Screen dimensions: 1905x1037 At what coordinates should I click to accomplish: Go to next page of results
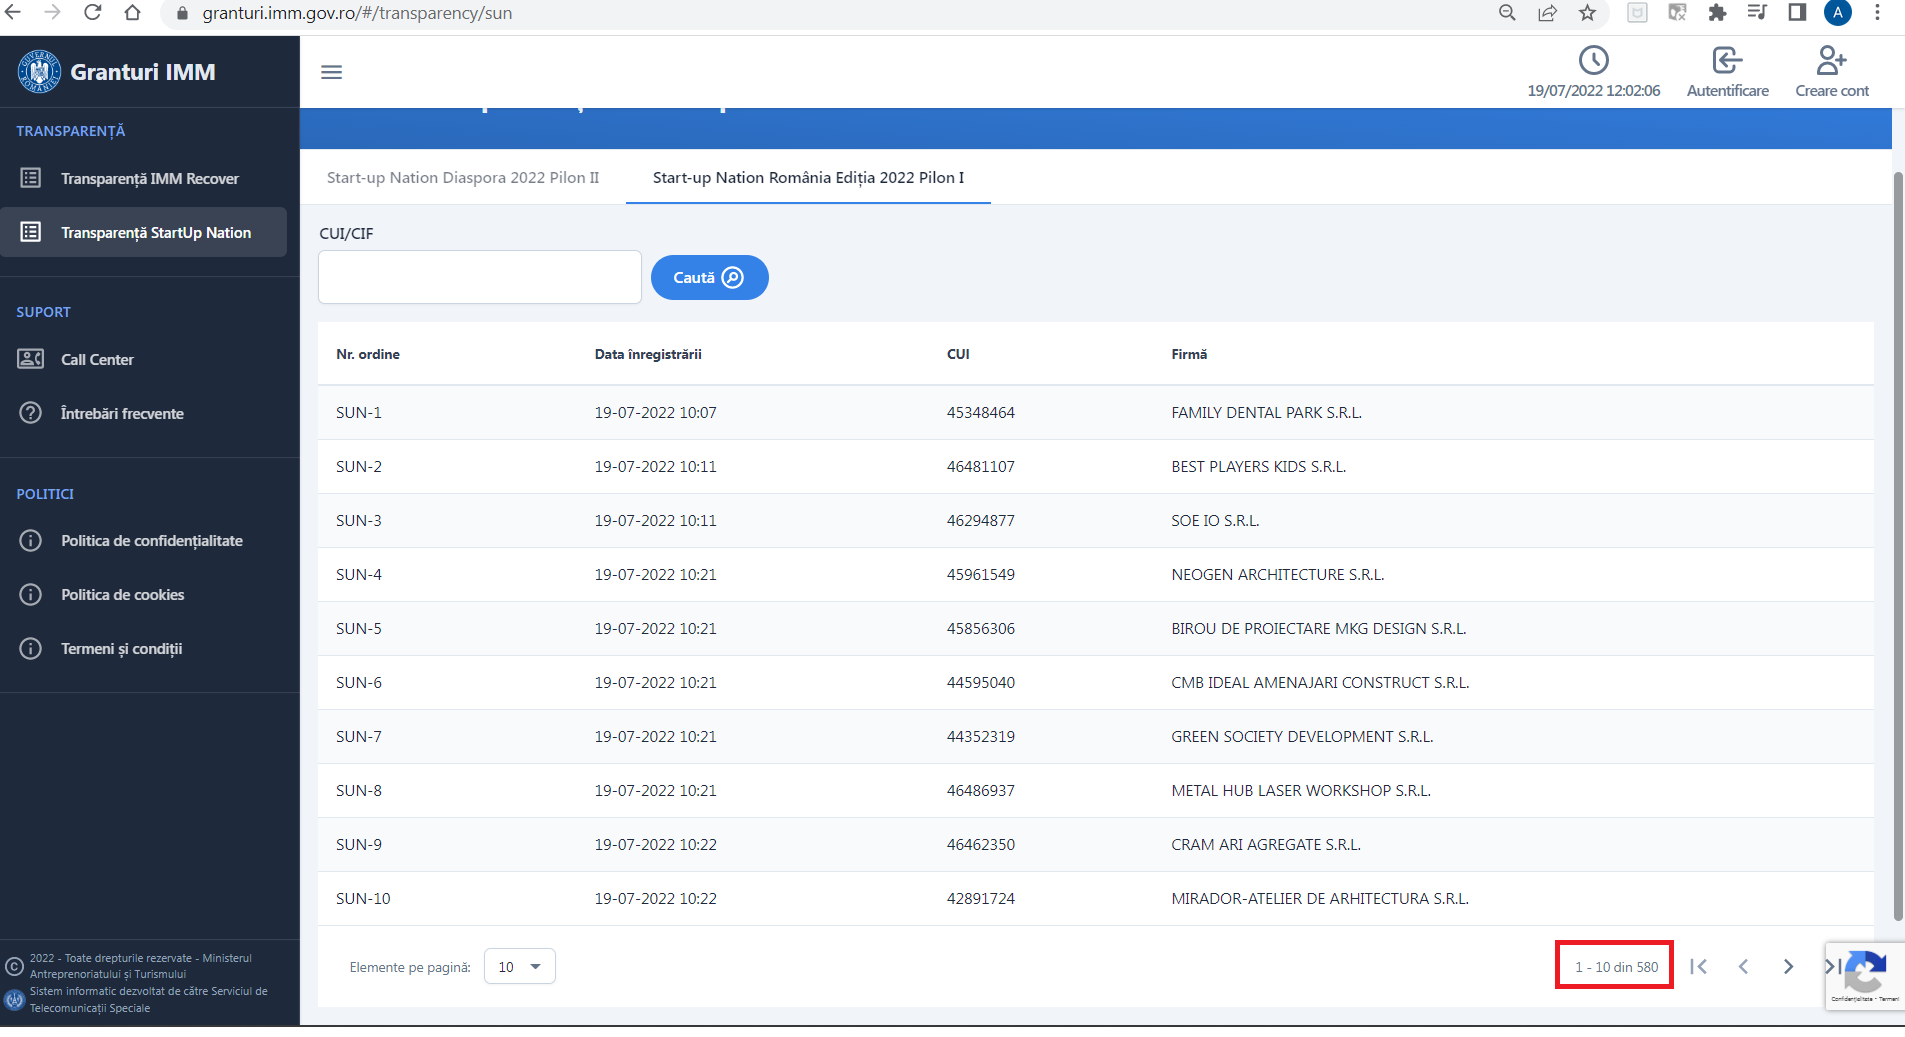[1788, 966]
